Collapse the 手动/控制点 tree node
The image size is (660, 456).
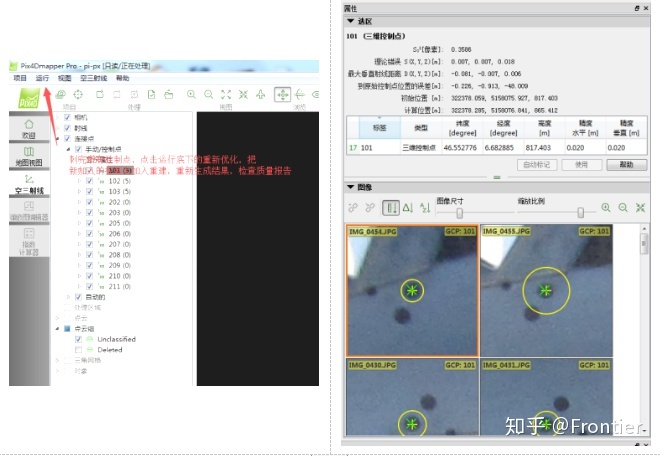point(68,149)
